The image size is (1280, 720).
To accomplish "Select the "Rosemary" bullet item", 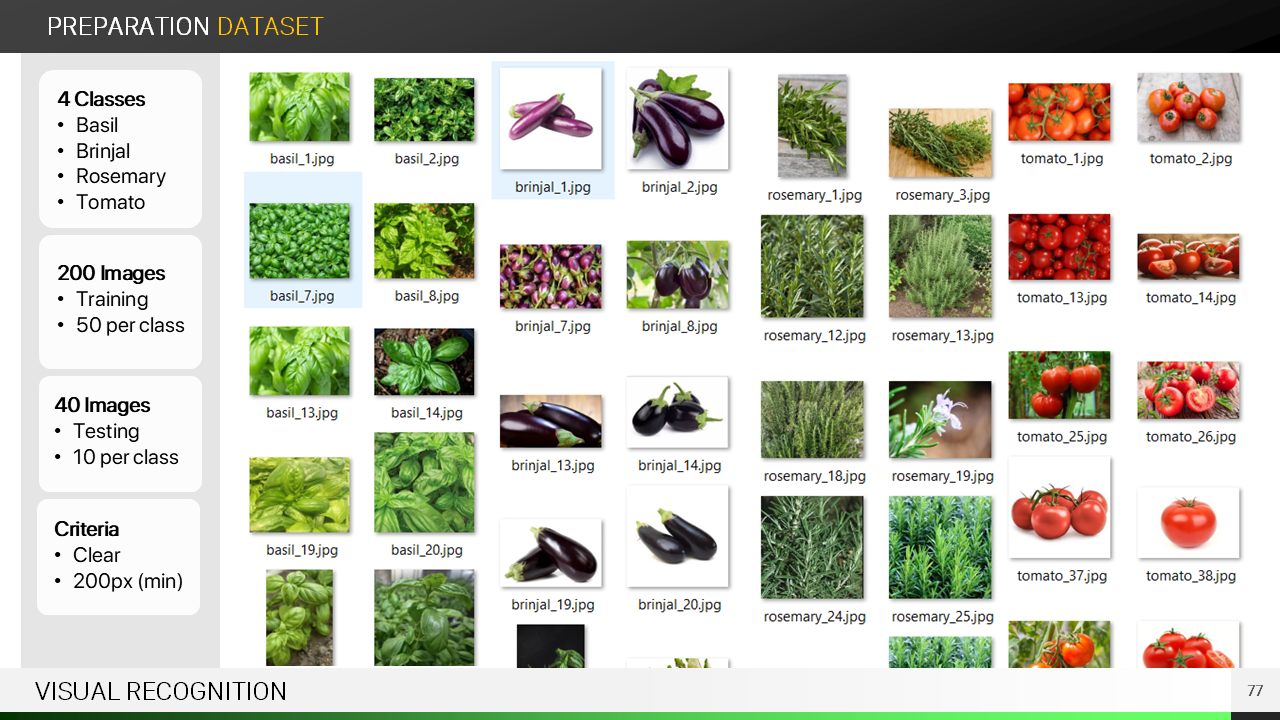I will (120, 176).
